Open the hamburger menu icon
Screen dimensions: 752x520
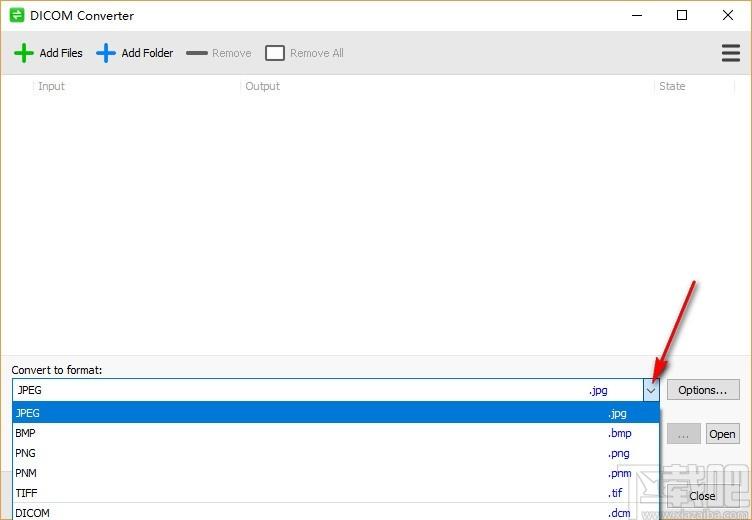(731, 53)
